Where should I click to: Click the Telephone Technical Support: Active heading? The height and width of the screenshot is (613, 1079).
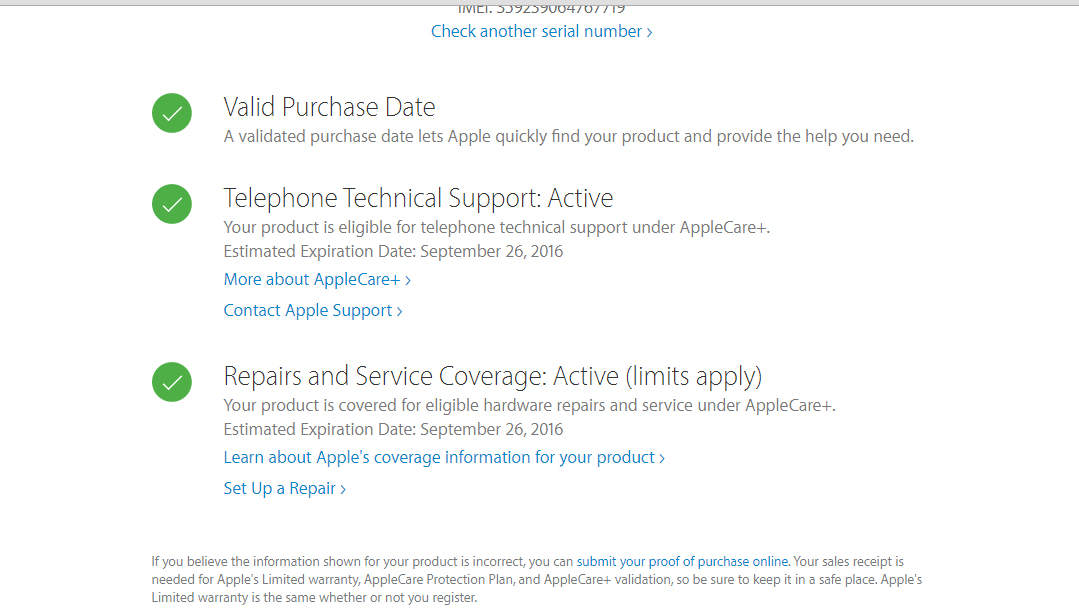coord(418,198)
